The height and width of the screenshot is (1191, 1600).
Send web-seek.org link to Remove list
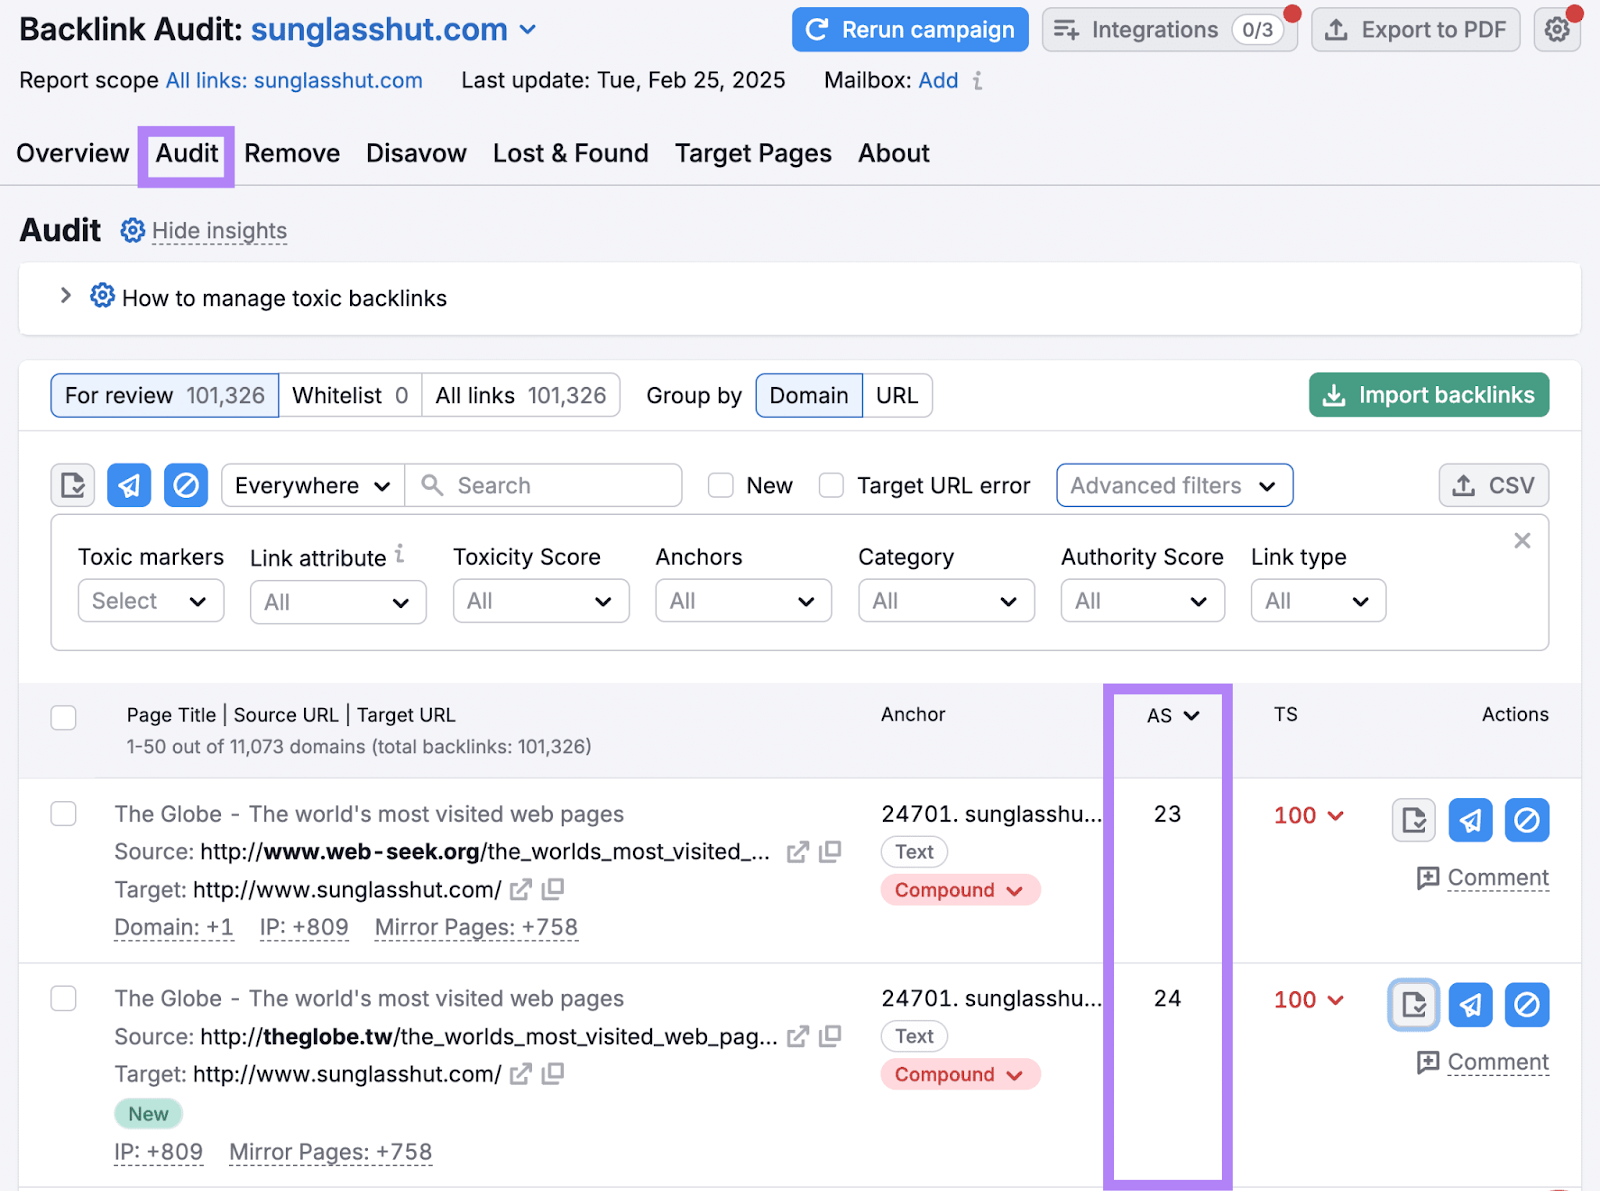click(1470, 820)
